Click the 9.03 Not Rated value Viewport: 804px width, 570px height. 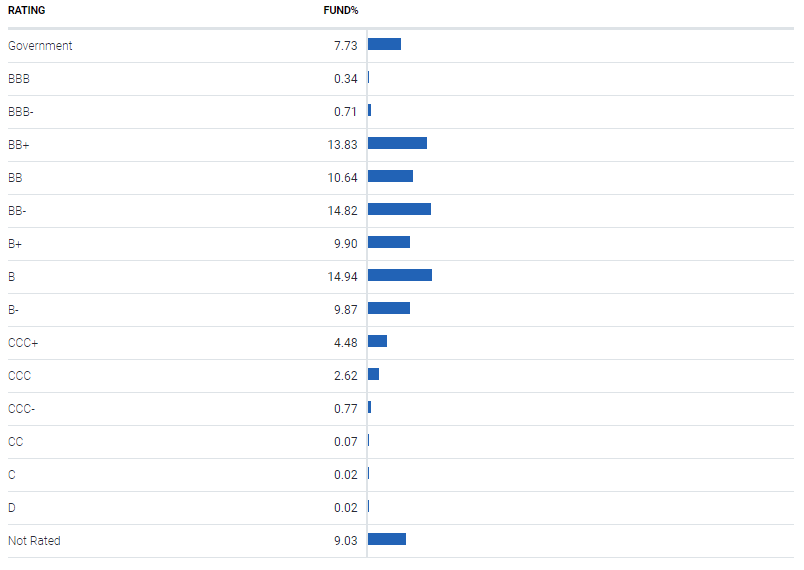click(x=346, y=541)
